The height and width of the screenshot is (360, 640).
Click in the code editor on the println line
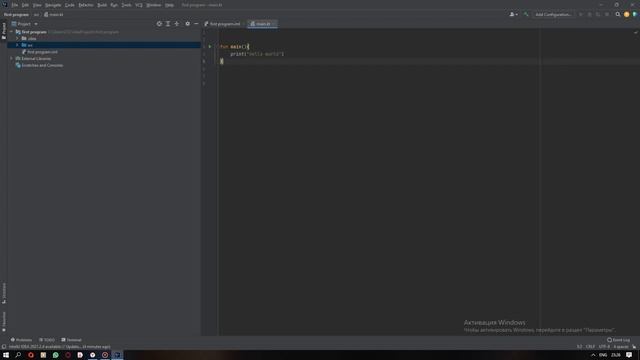[257, 54]
